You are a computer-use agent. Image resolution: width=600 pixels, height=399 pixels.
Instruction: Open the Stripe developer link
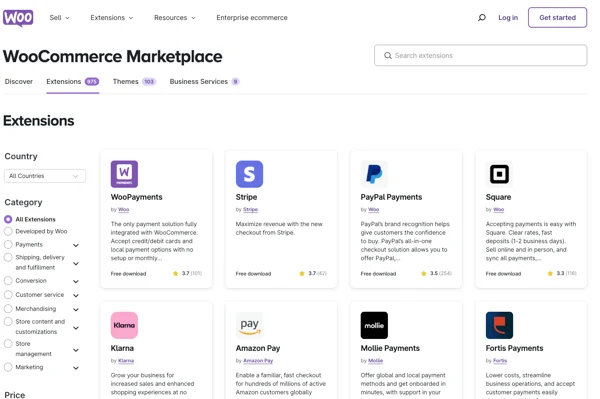(250, 210)
